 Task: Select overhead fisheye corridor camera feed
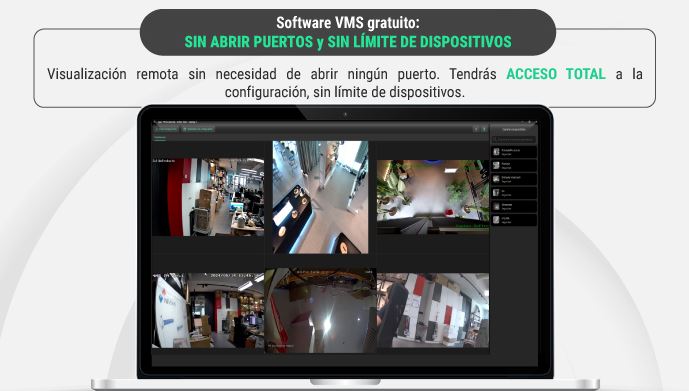[320, 197]
